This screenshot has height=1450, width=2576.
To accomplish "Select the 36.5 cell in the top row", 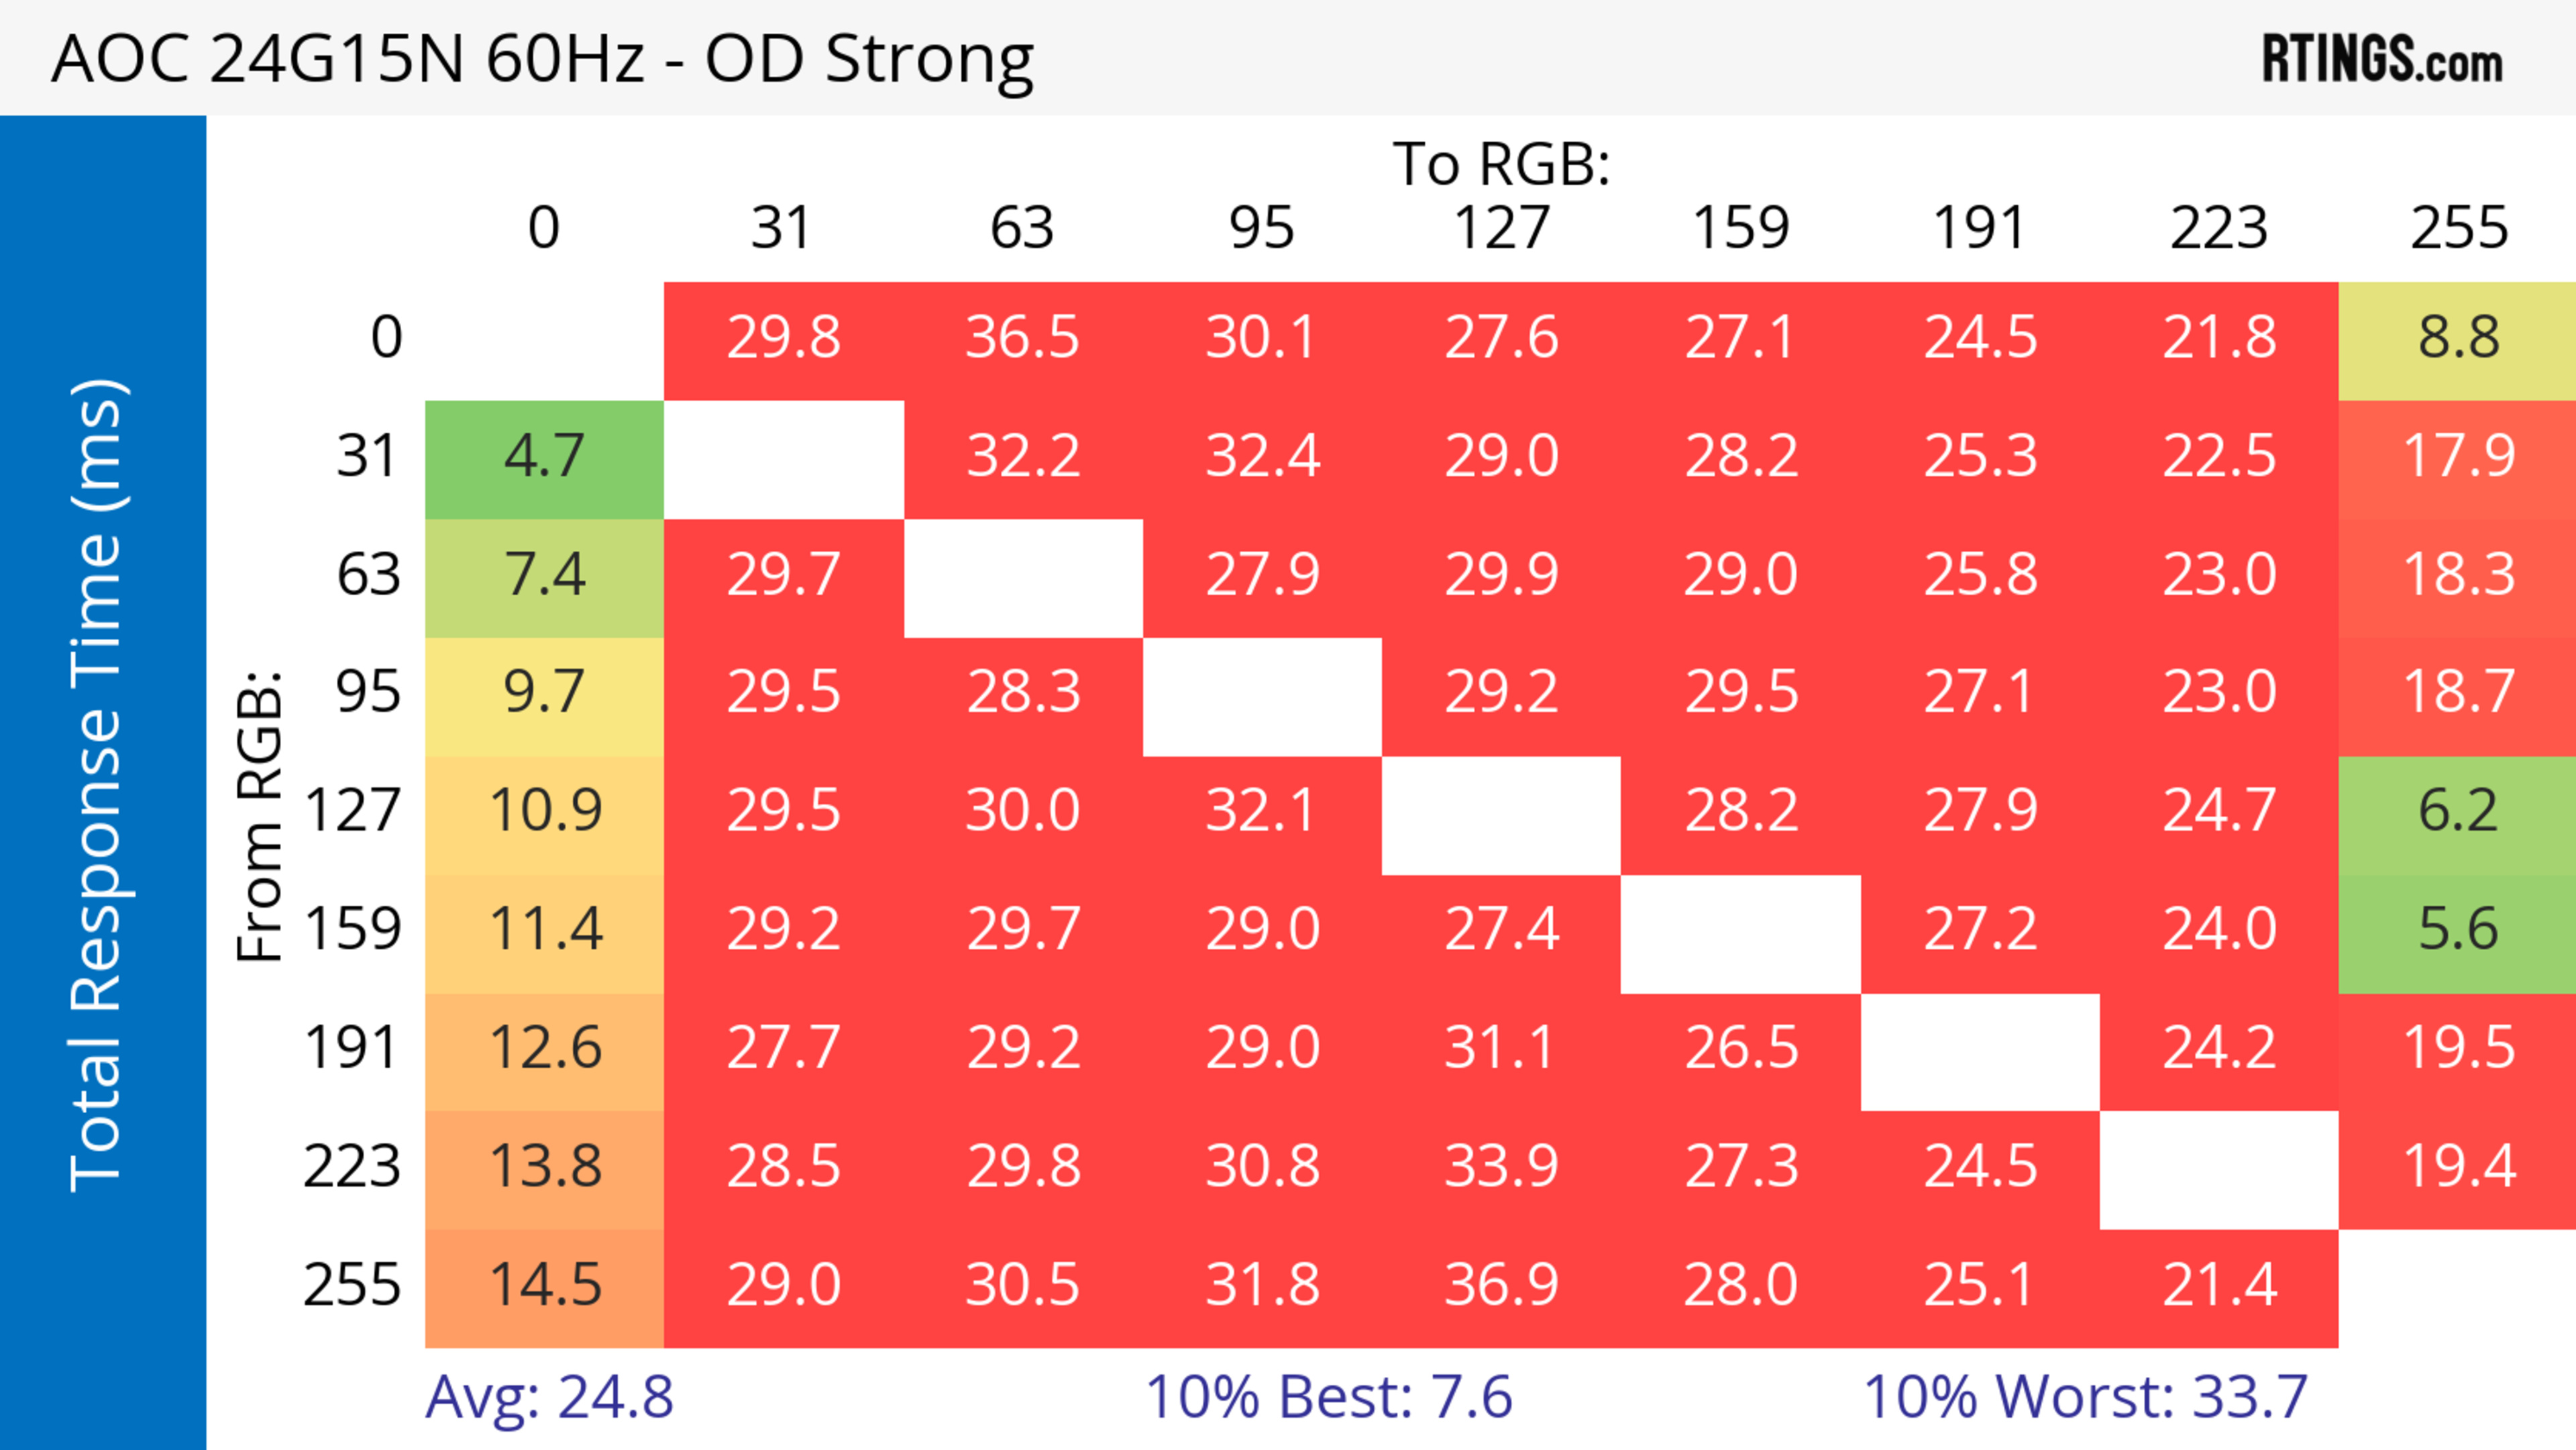I will coord(1022,338).
